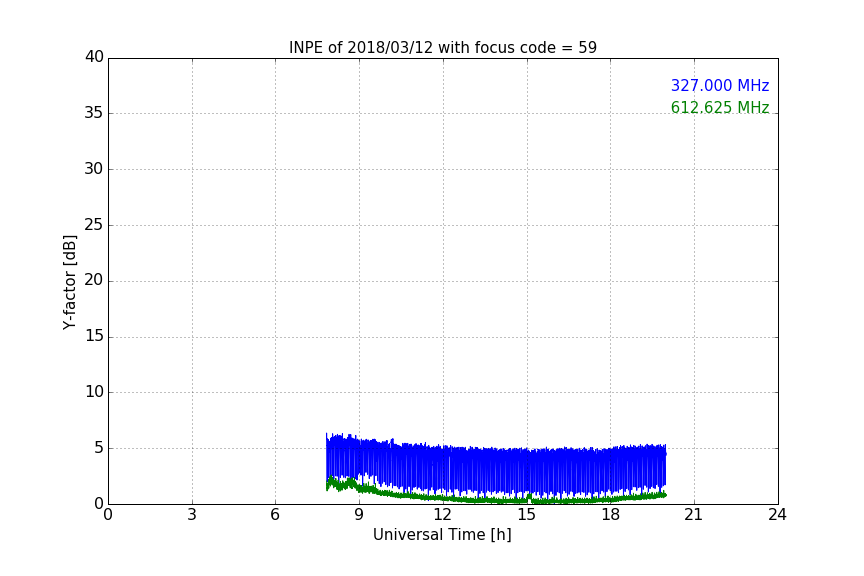This screenshot has height=576, width=864.
Task: Click x-axis tick label '9'
Action: tap(359, 515)
